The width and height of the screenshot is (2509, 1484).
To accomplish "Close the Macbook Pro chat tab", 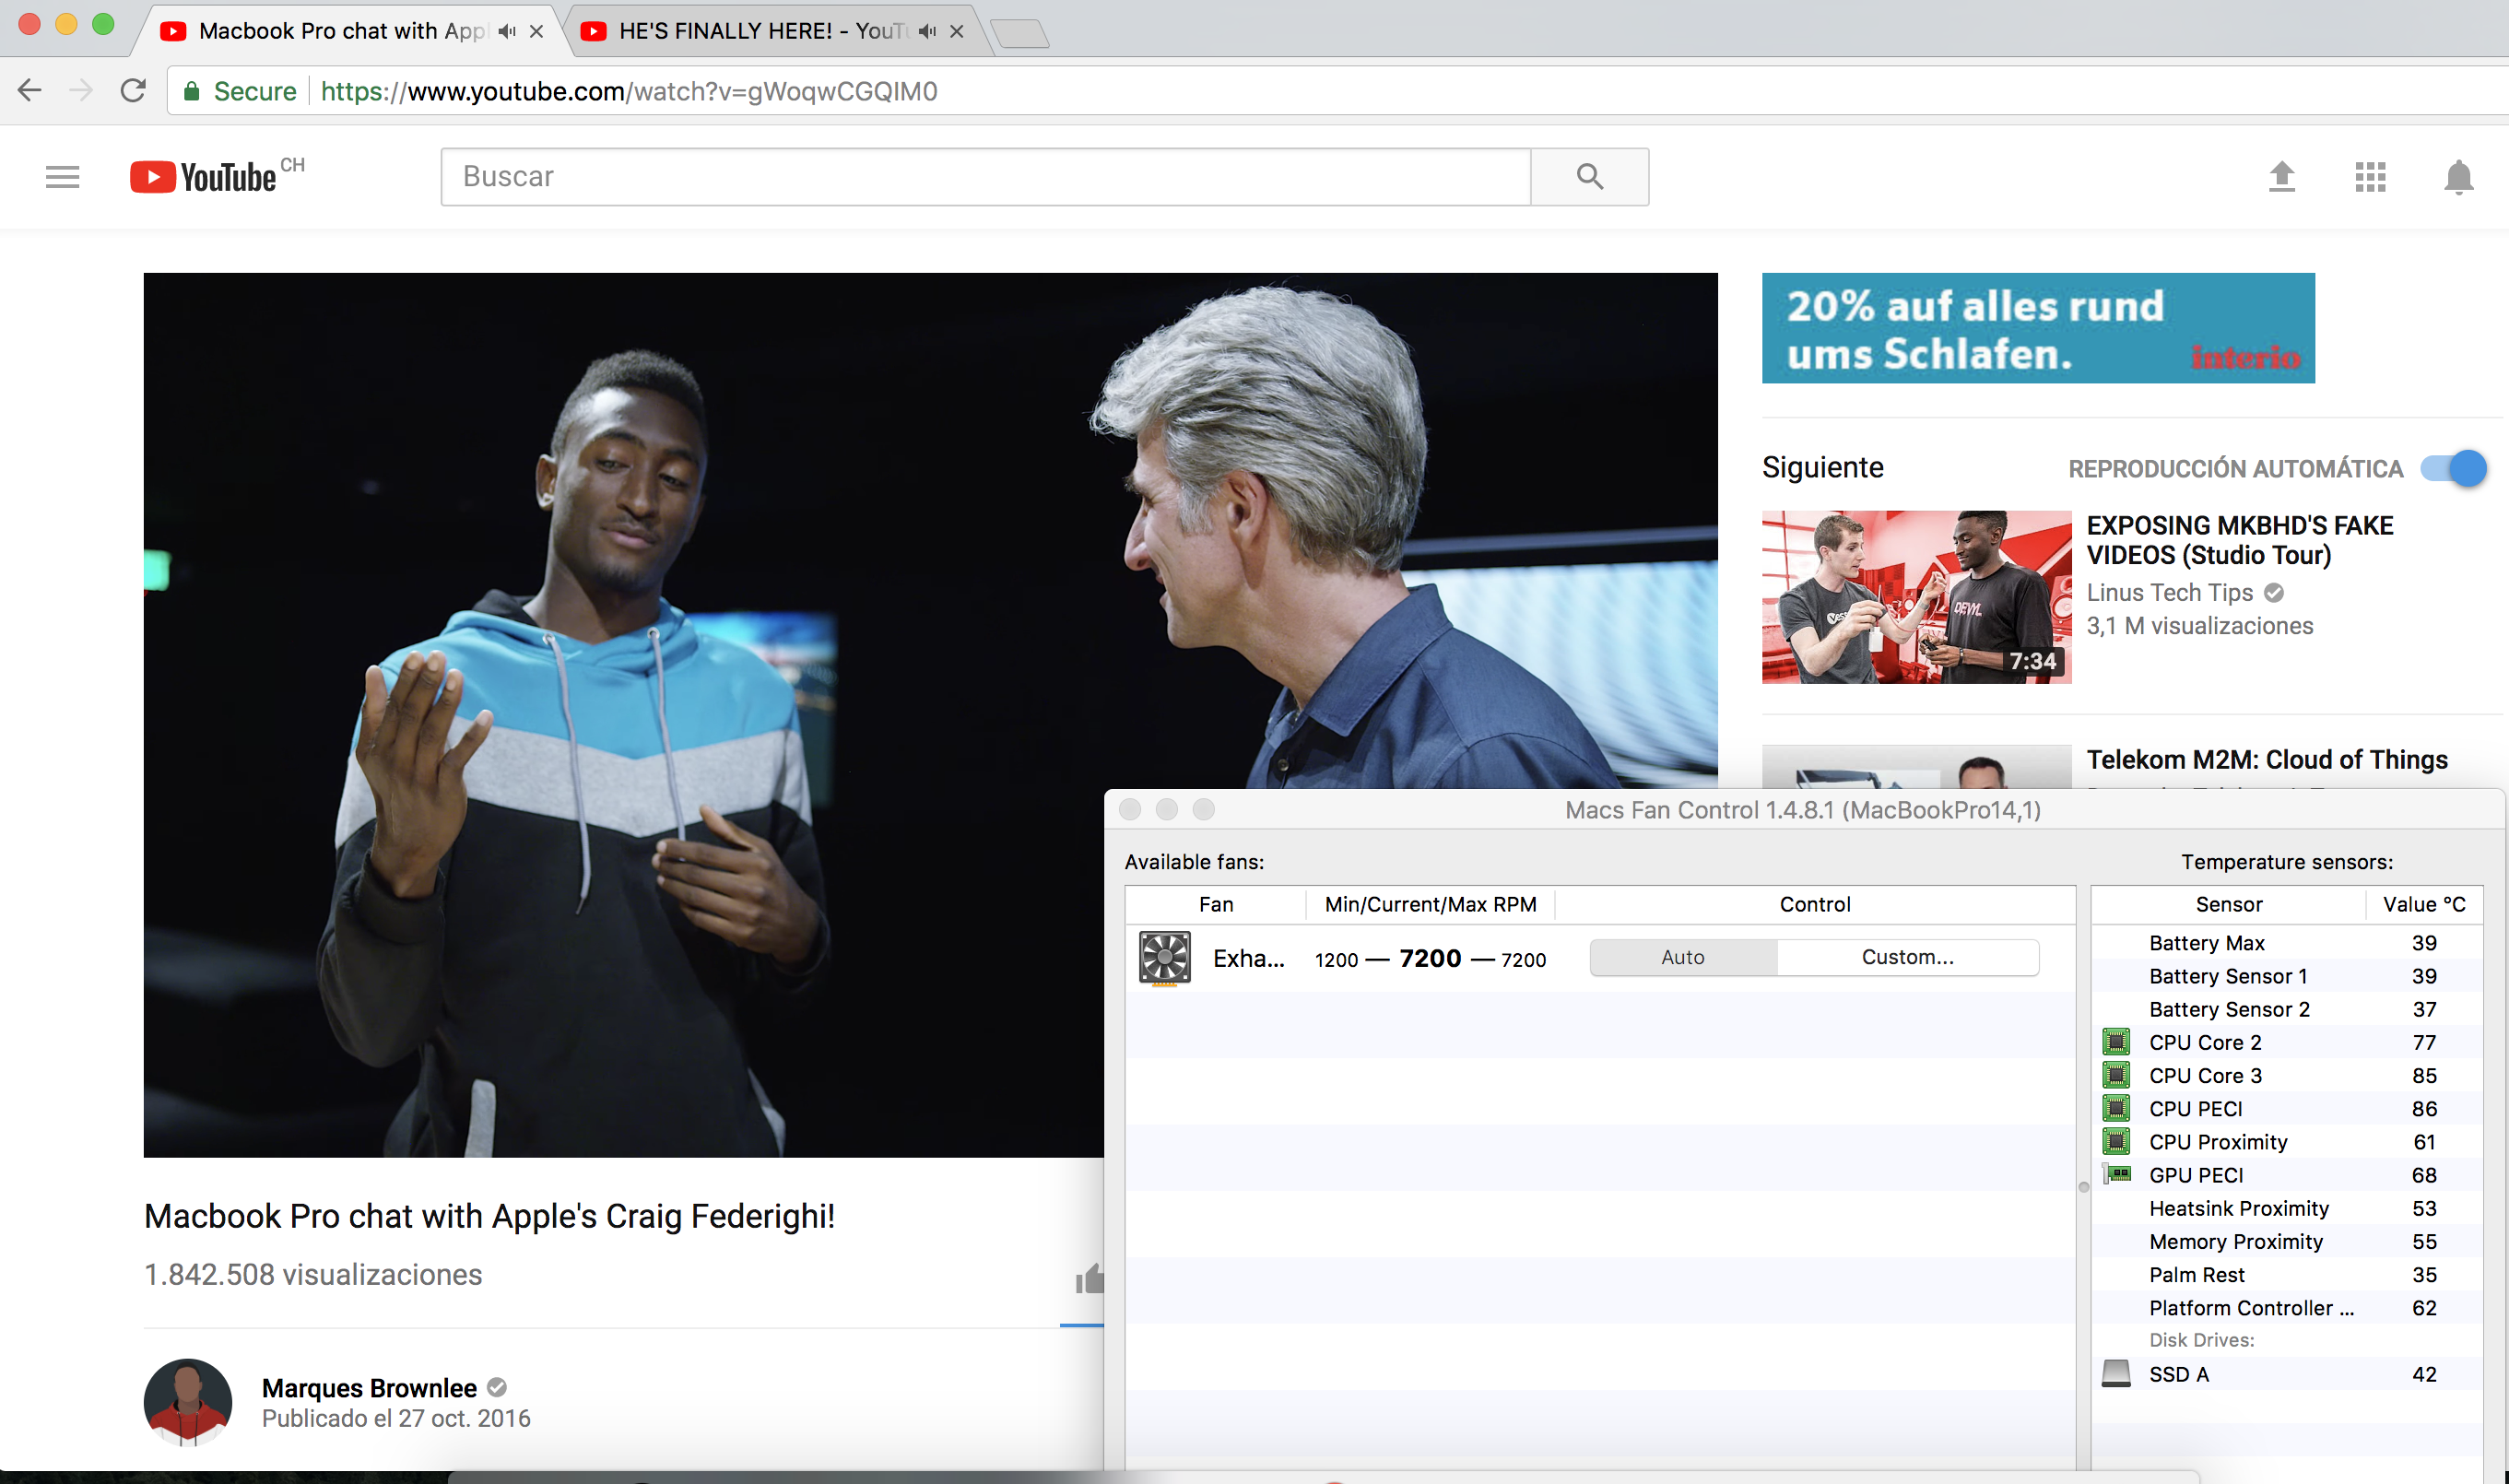I will click(x=537, y=31).
